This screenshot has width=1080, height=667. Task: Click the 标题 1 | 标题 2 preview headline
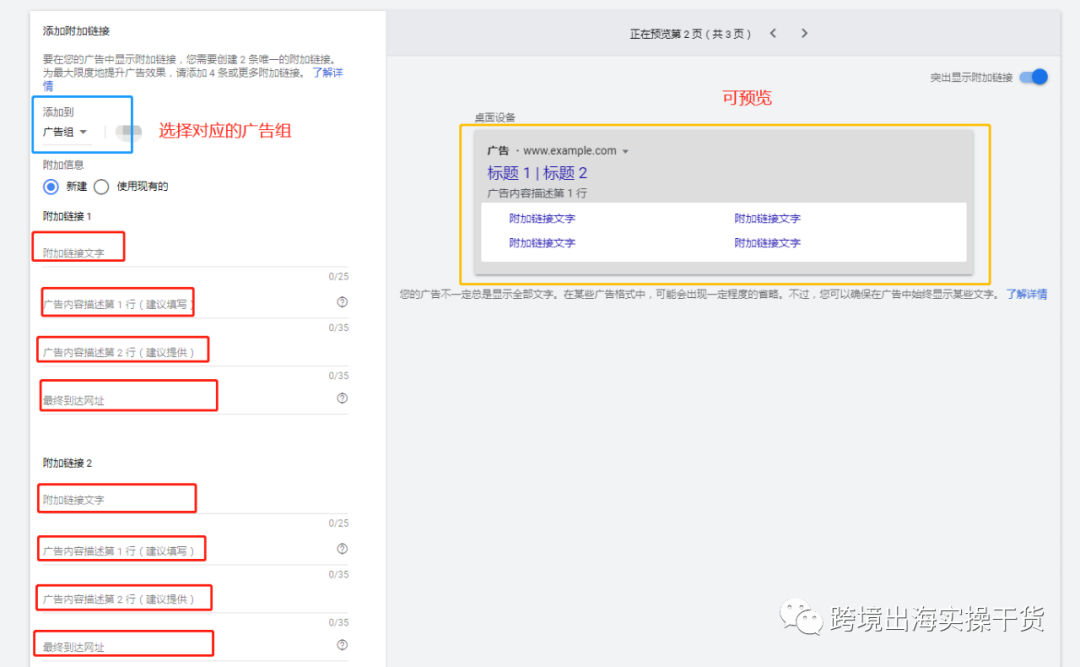(537, 173)
